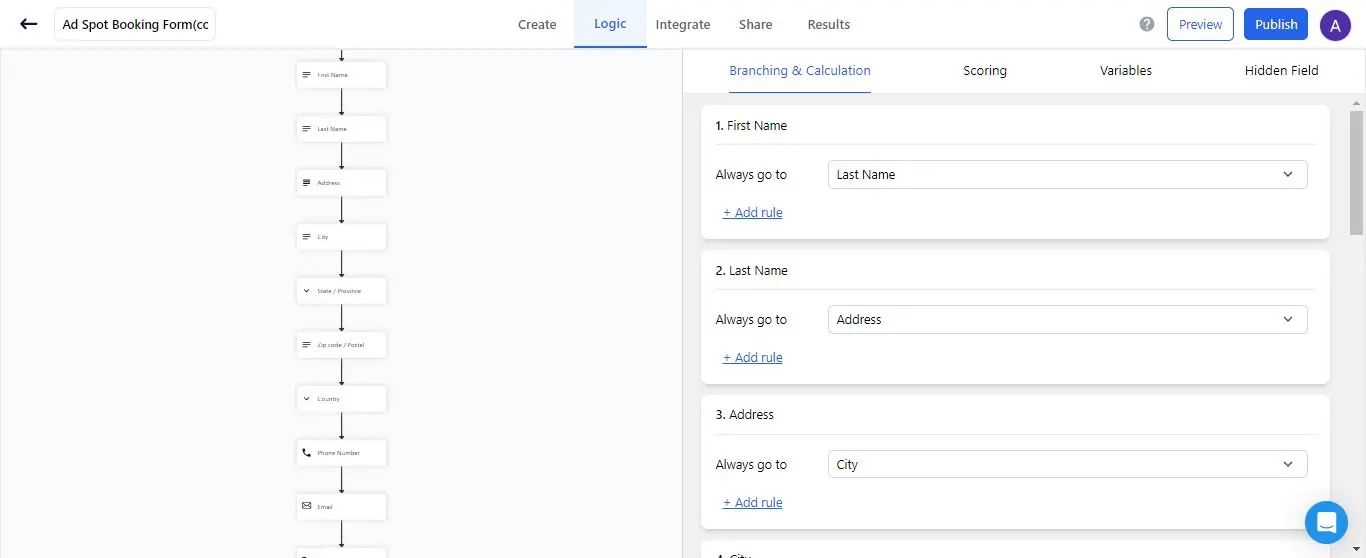Viewport: 1366px width, 558px height.
Task: Expand the Address 'Always go to' dropdown
Action: (1067, 465)
